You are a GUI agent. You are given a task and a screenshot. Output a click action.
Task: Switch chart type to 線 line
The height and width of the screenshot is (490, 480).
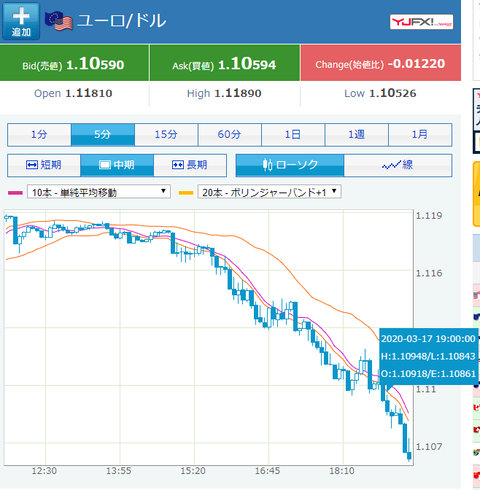coord(398,165)
